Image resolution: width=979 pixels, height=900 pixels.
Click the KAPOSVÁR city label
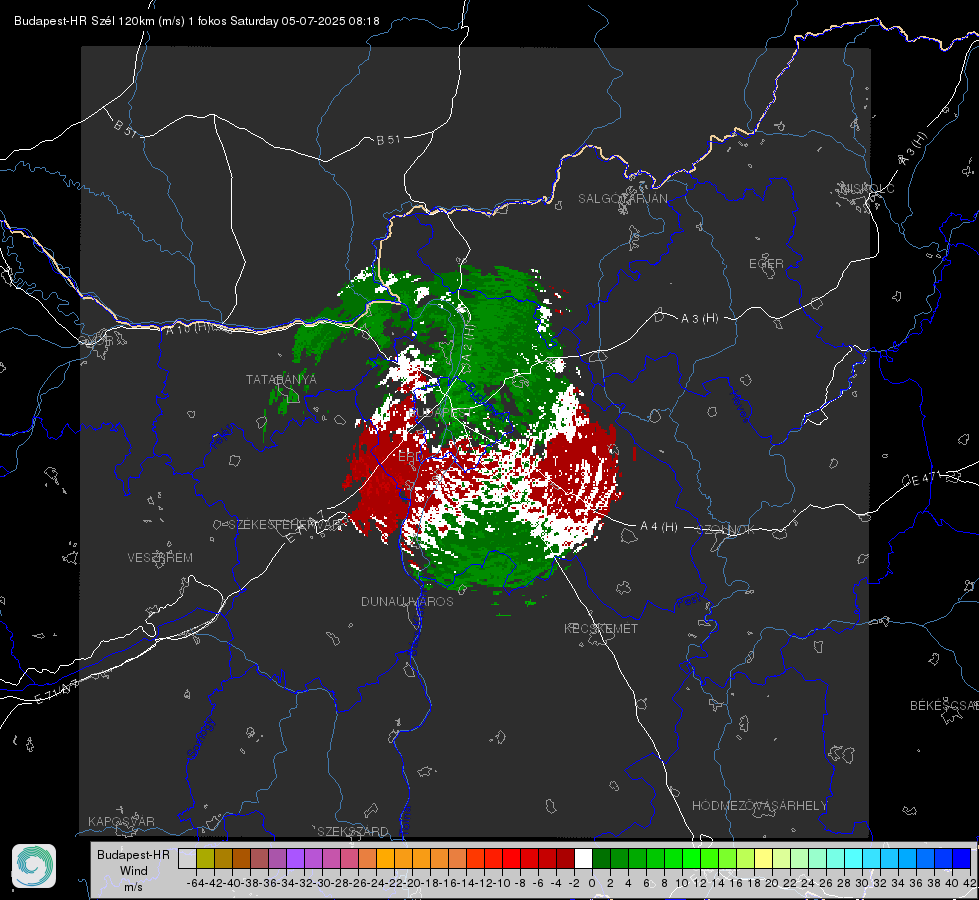[121, 821]
